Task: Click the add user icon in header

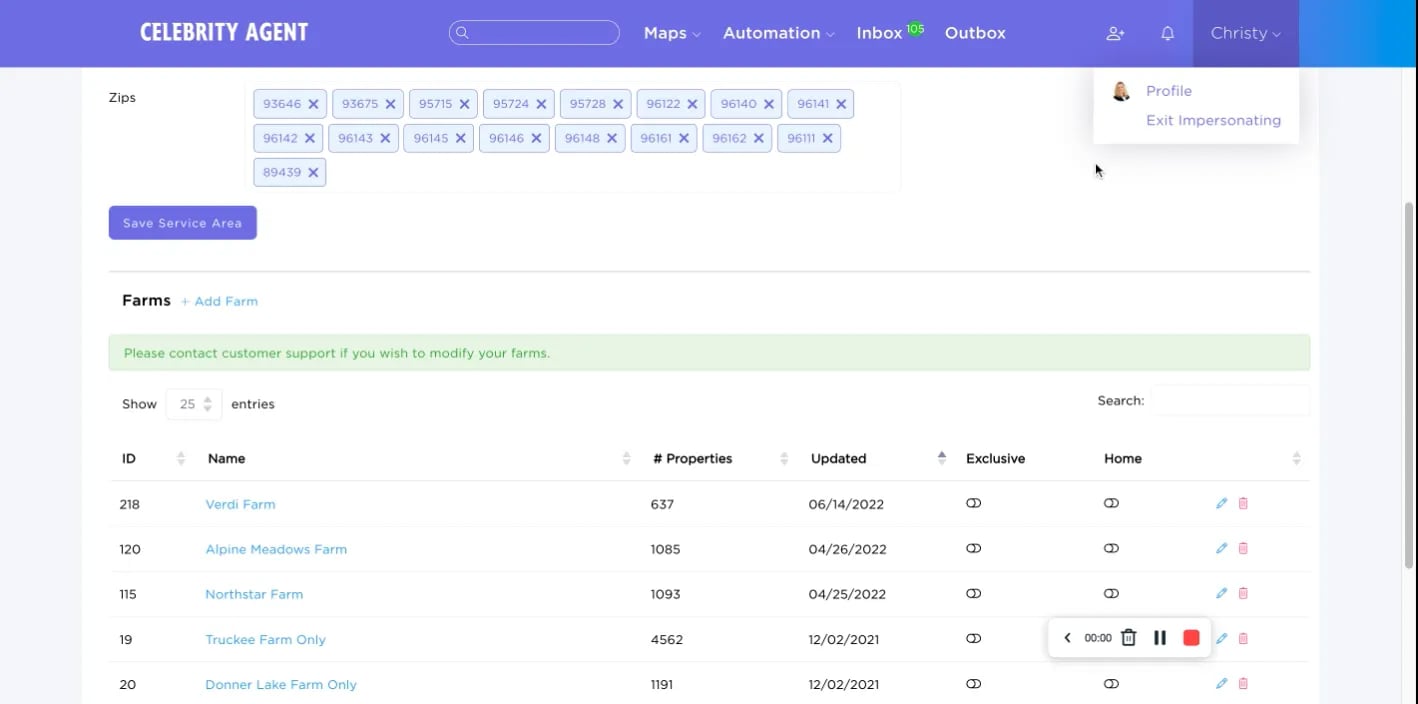Action: [1115, 33]
